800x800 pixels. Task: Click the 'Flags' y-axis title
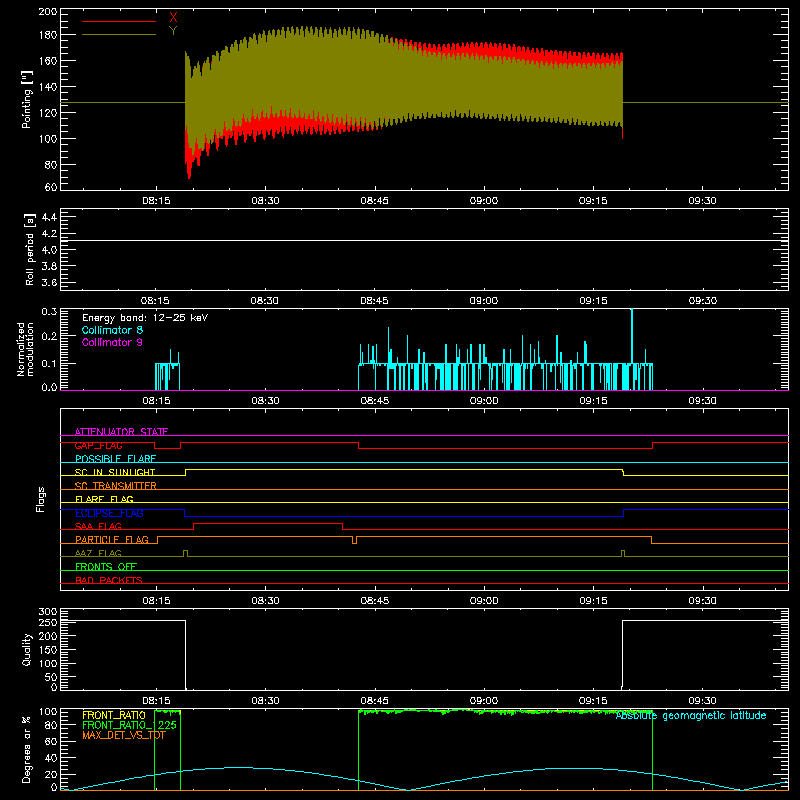[x=41, y=499]
